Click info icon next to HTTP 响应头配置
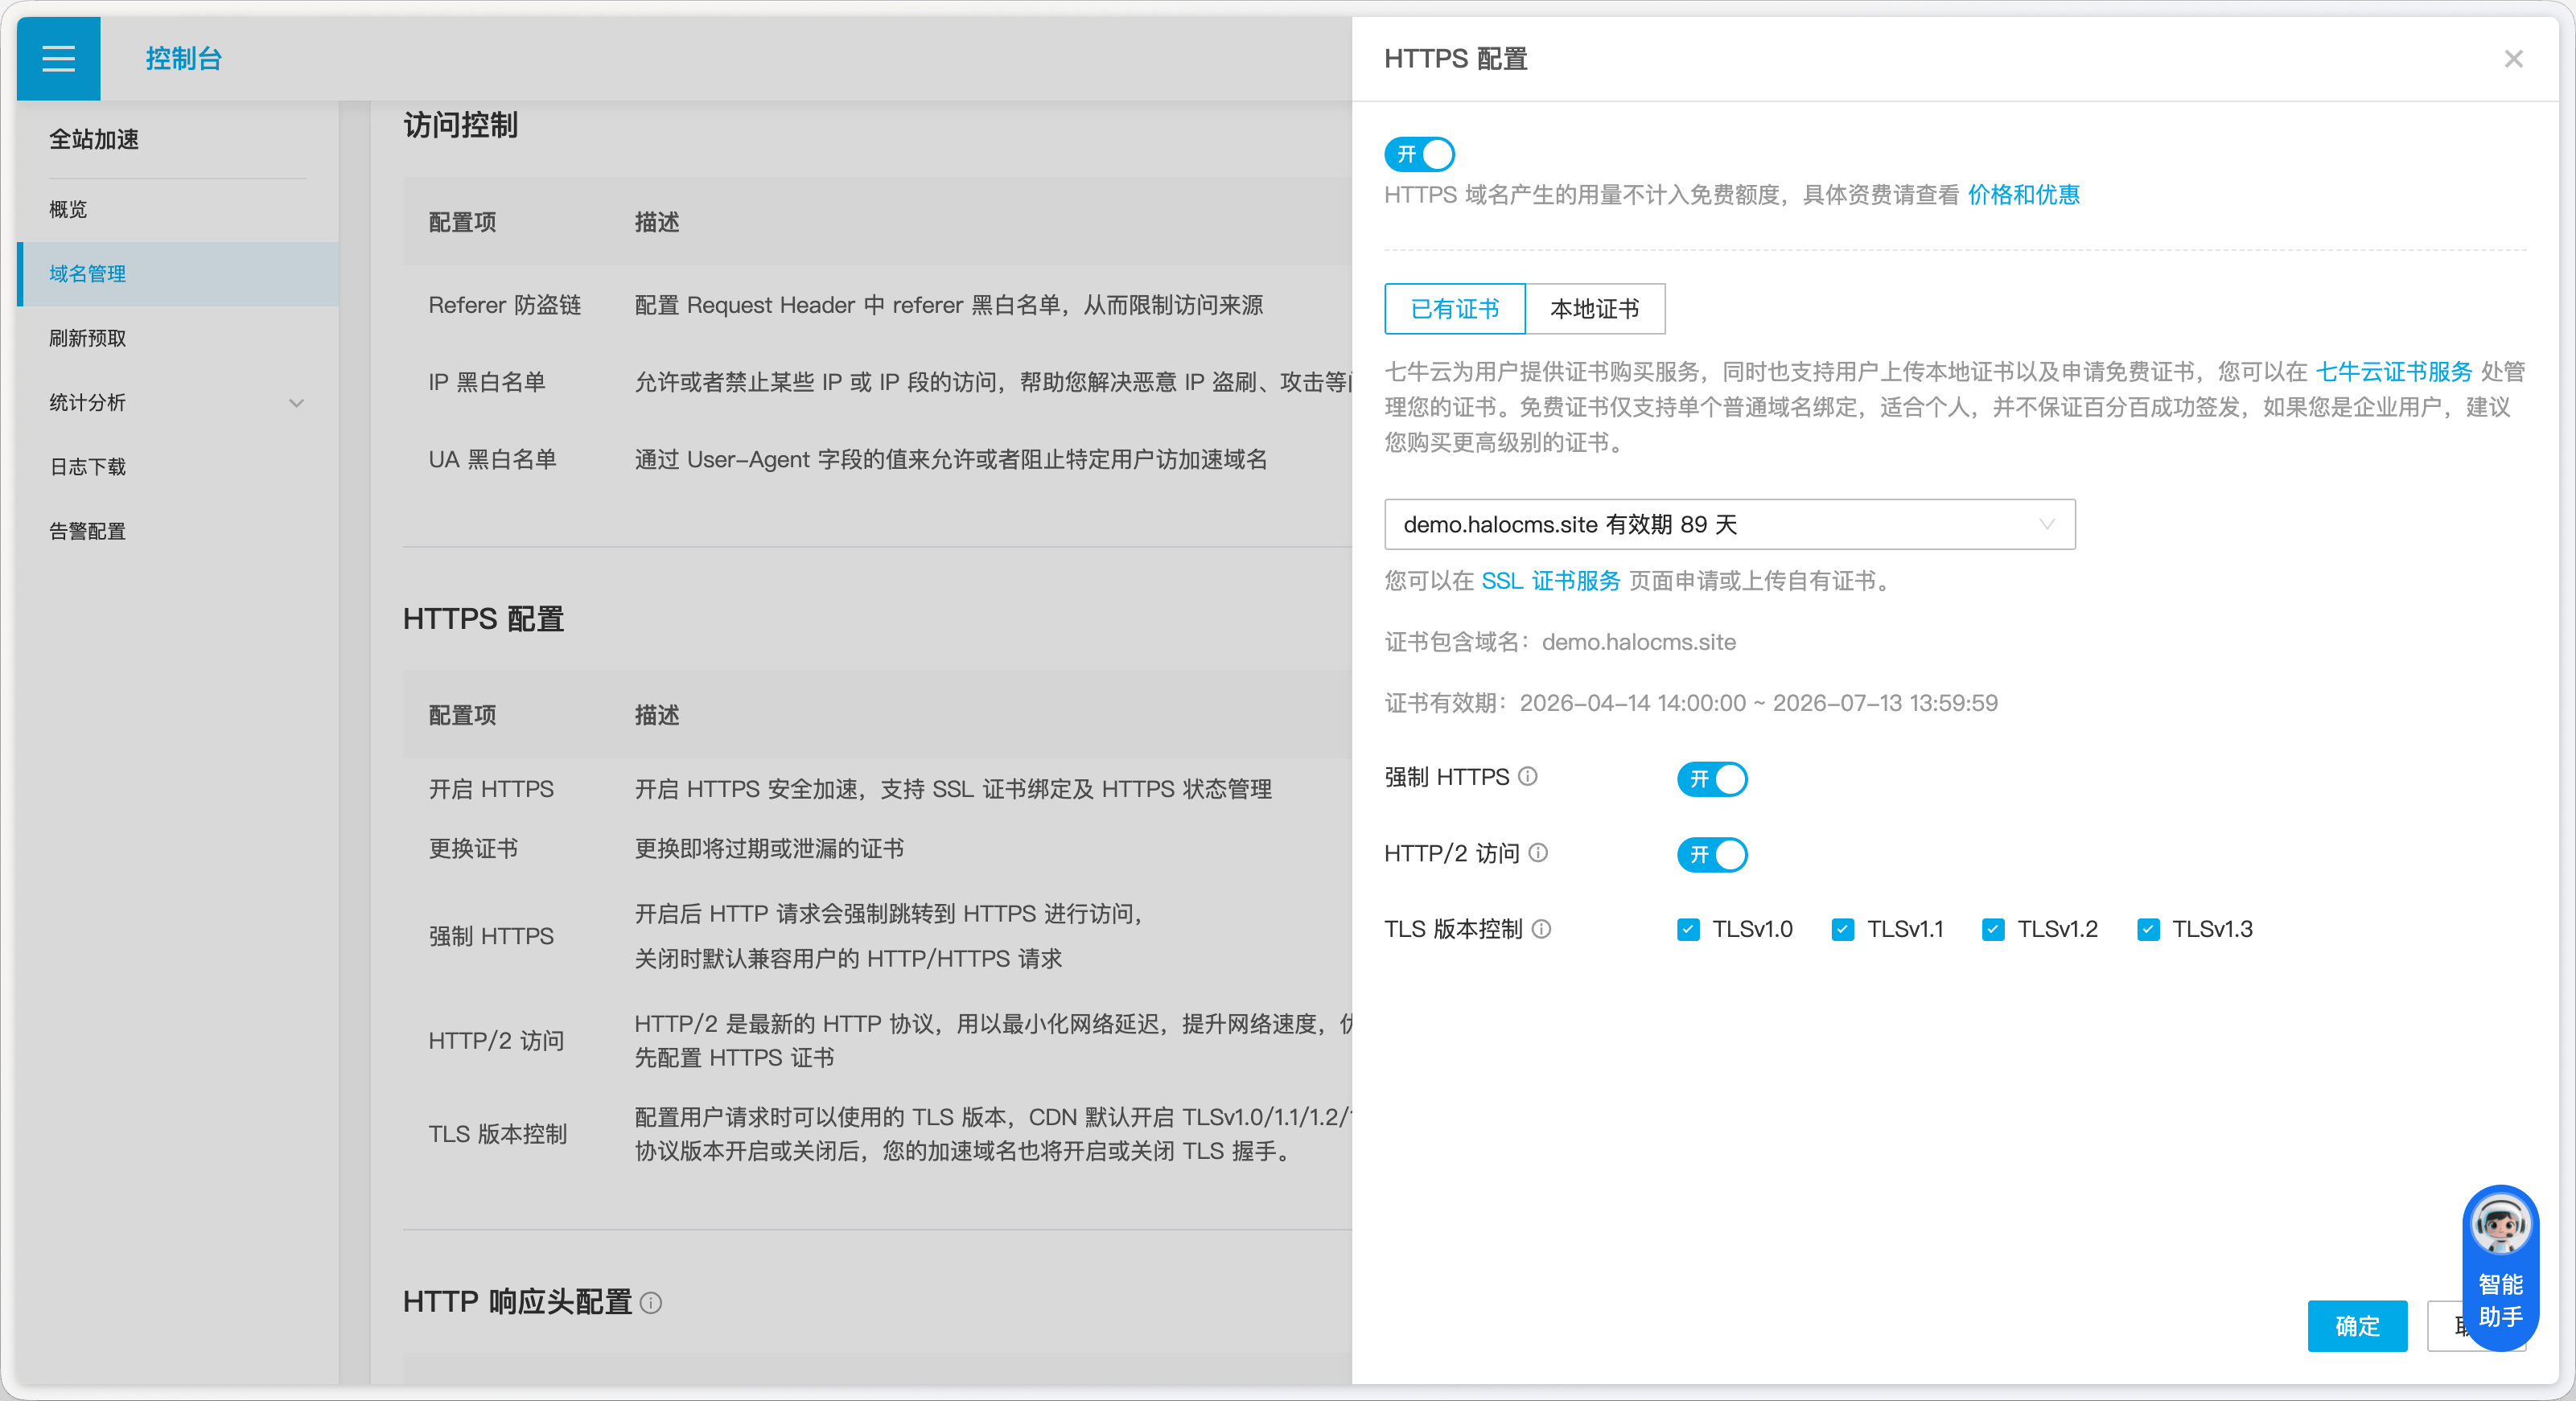This screenshot has height=1401, width=2576. point(651,1302)
